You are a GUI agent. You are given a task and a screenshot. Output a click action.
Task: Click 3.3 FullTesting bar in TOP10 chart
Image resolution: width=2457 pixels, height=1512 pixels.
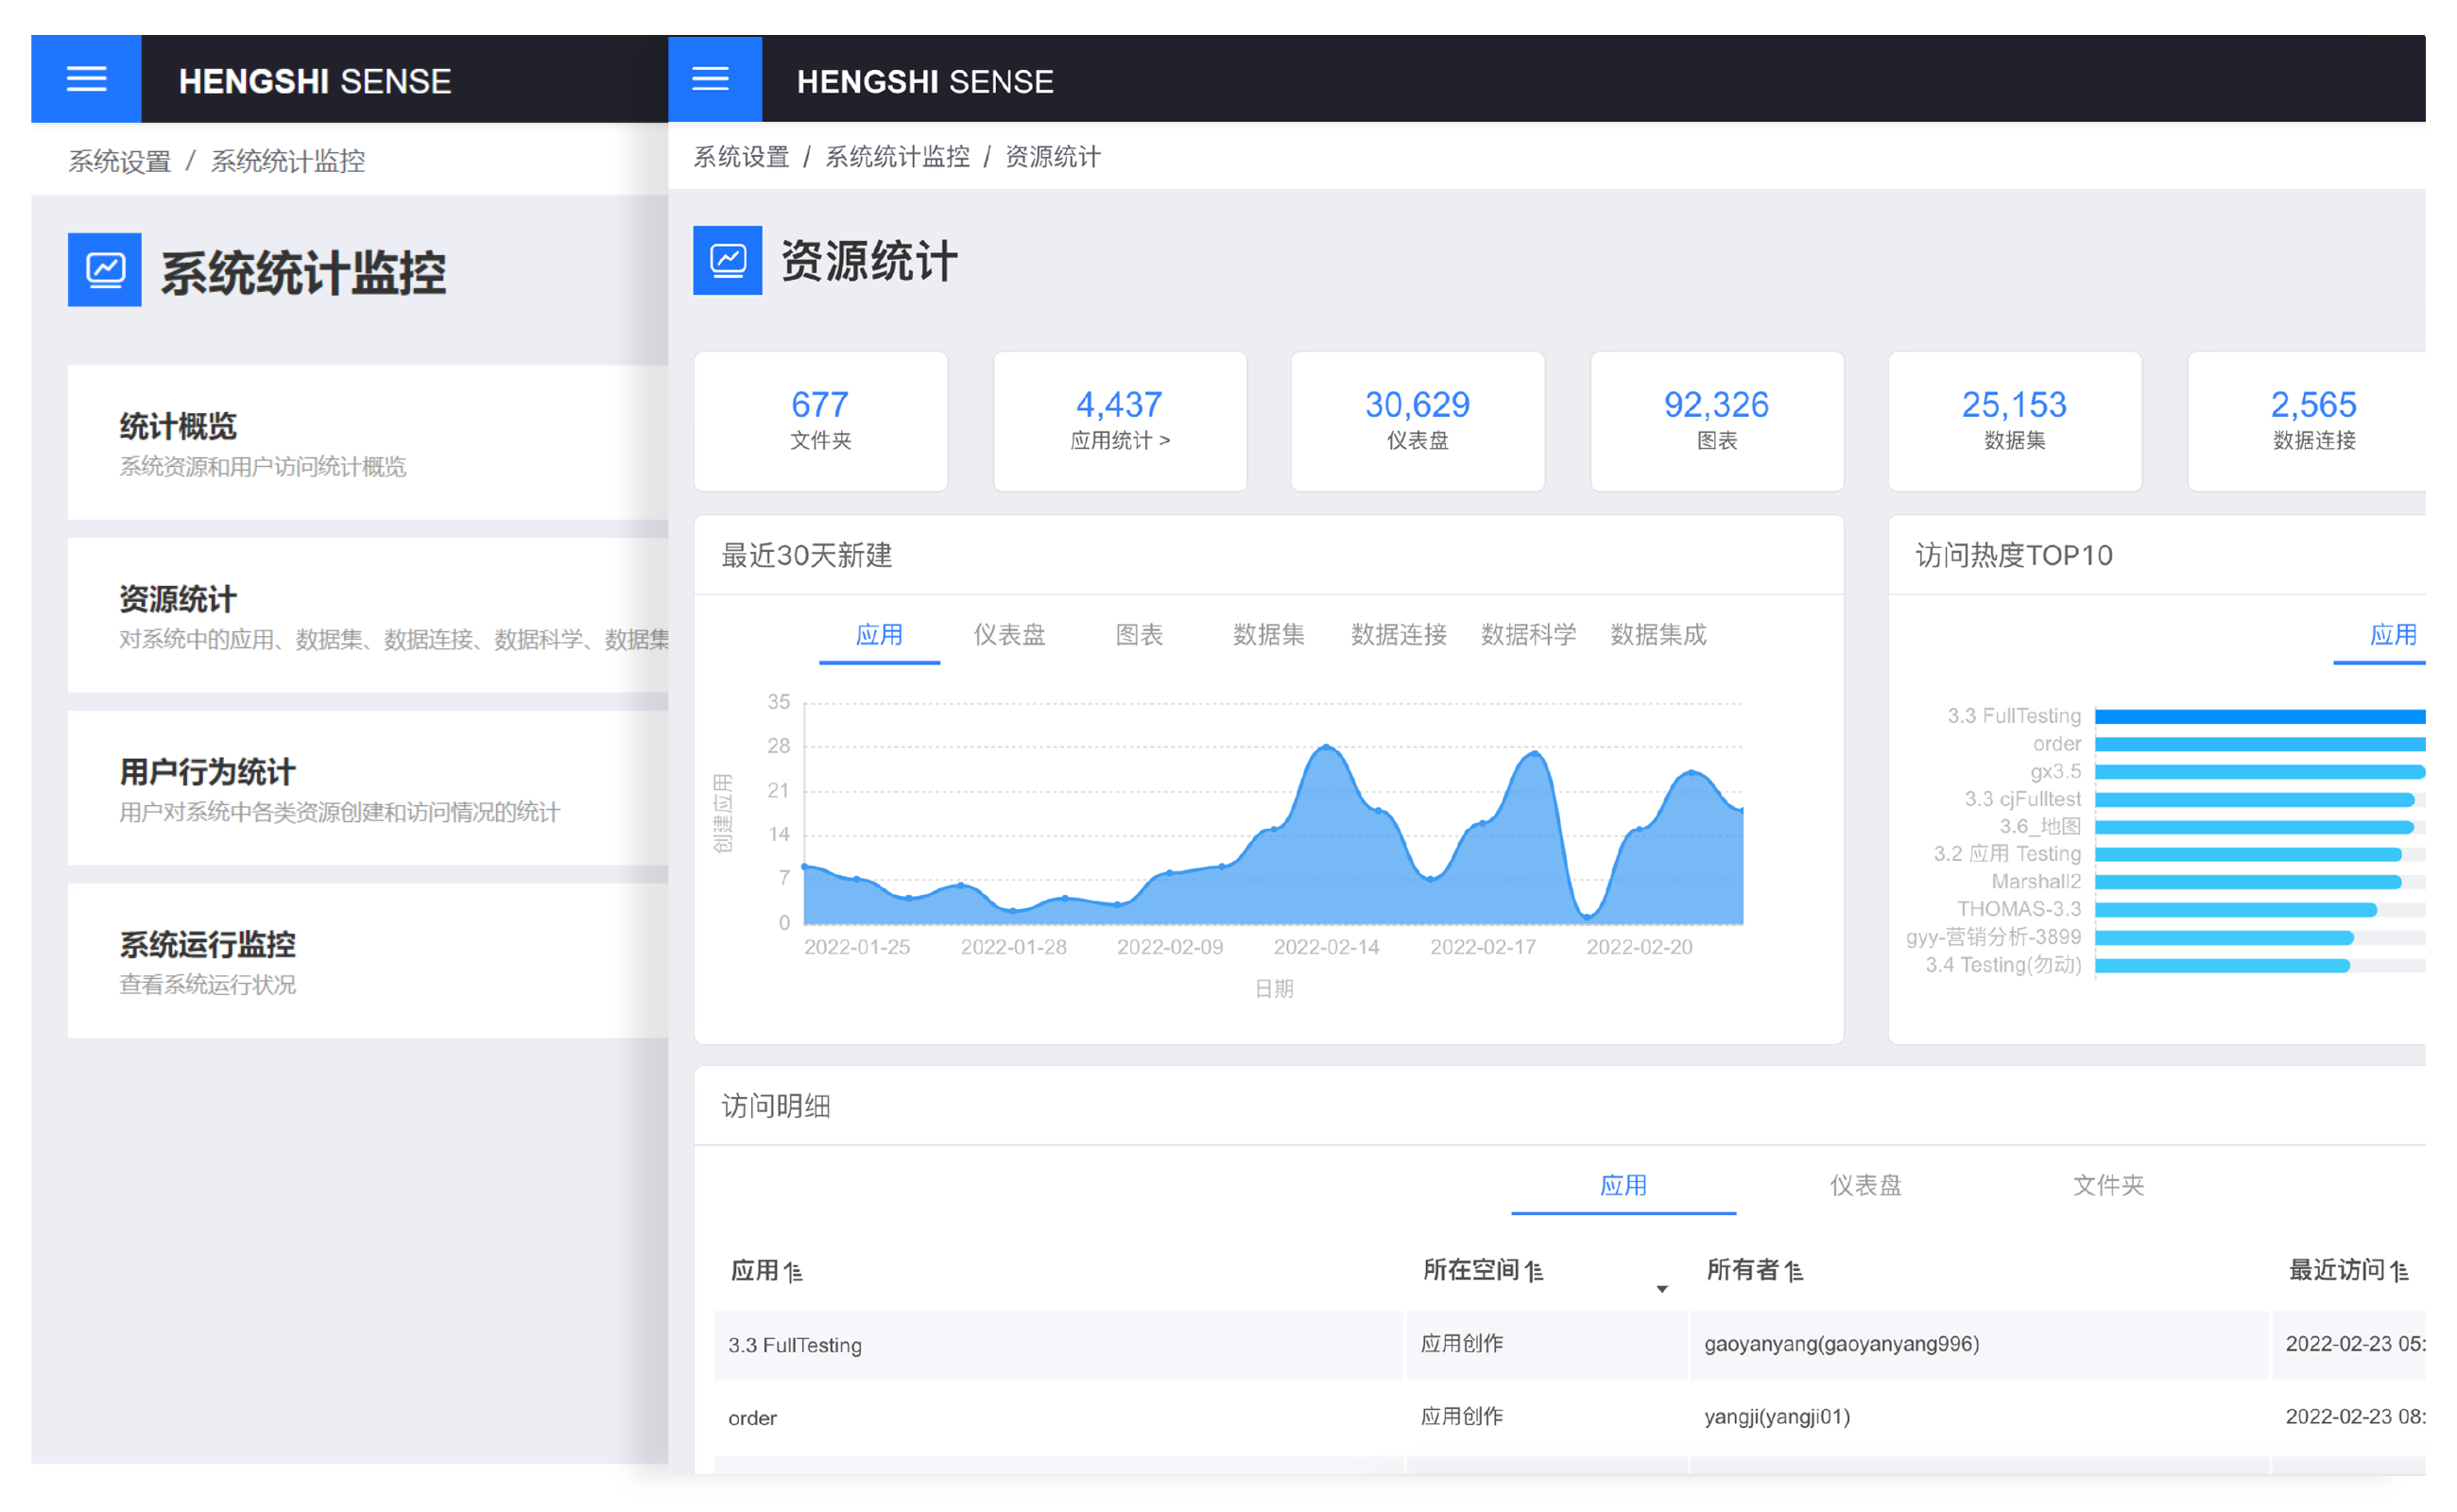coord(2260,717)
